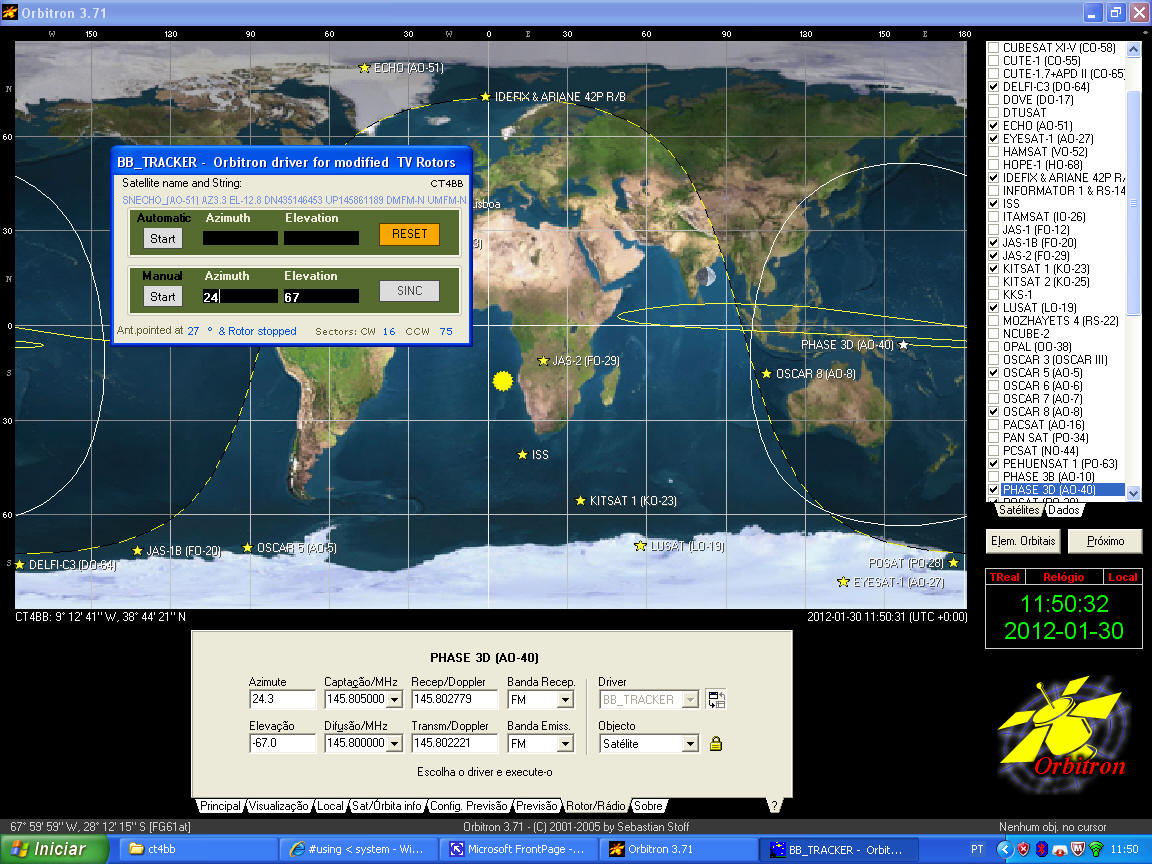The width and height of the screenshot is (1152, 864).
Task: Switch to the BB_TRACKER taskbar window
Action: point(838,849)
